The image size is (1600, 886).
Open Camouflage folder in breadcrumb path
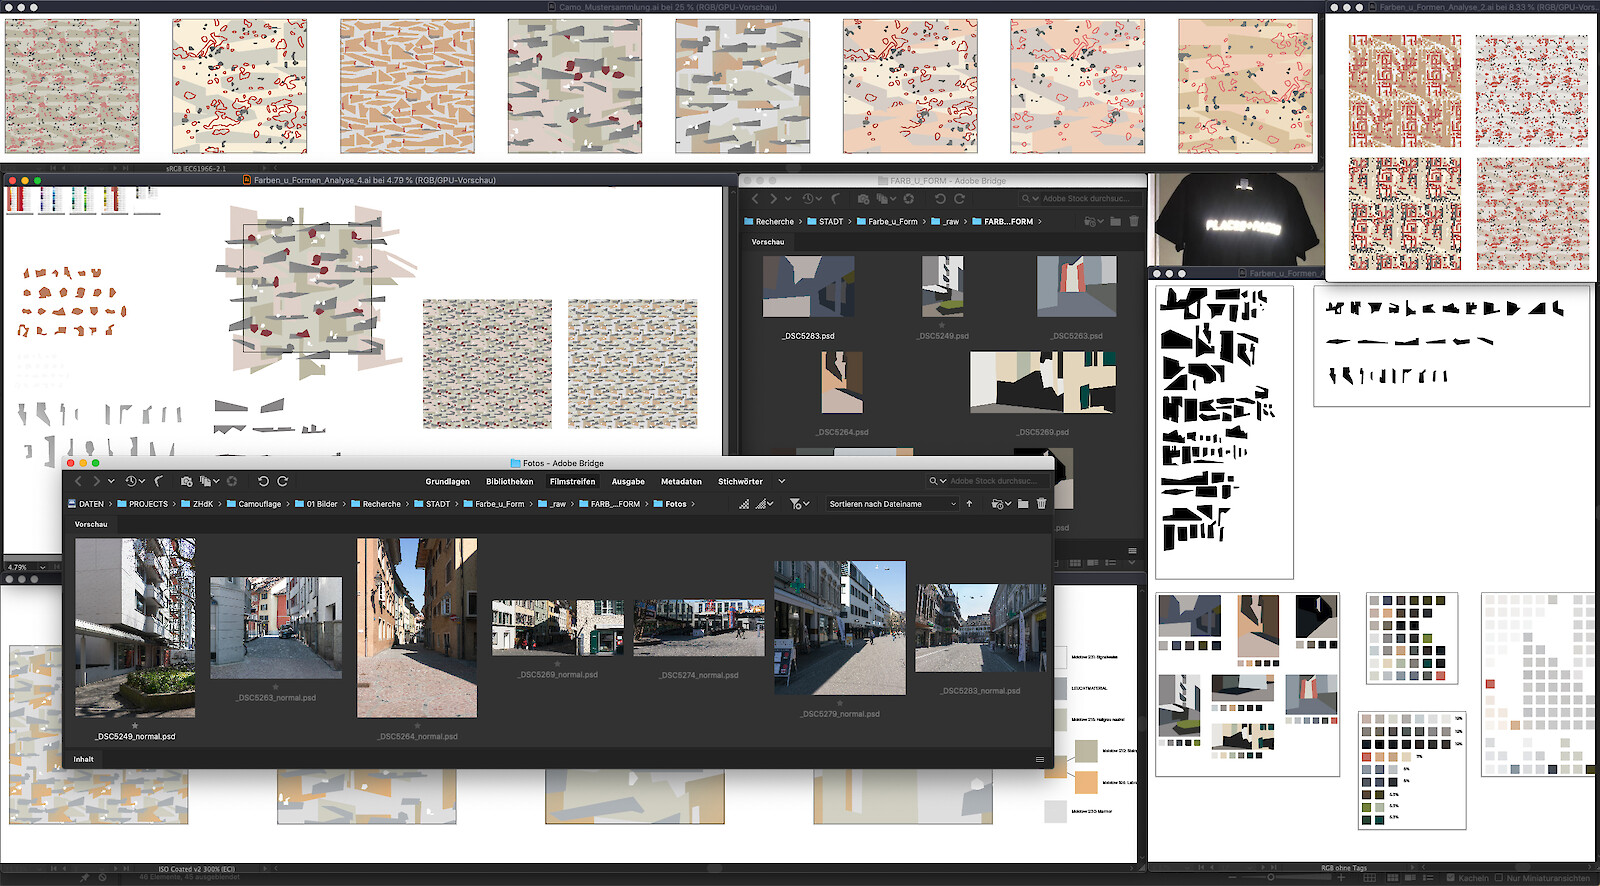[x=259, y=504]
